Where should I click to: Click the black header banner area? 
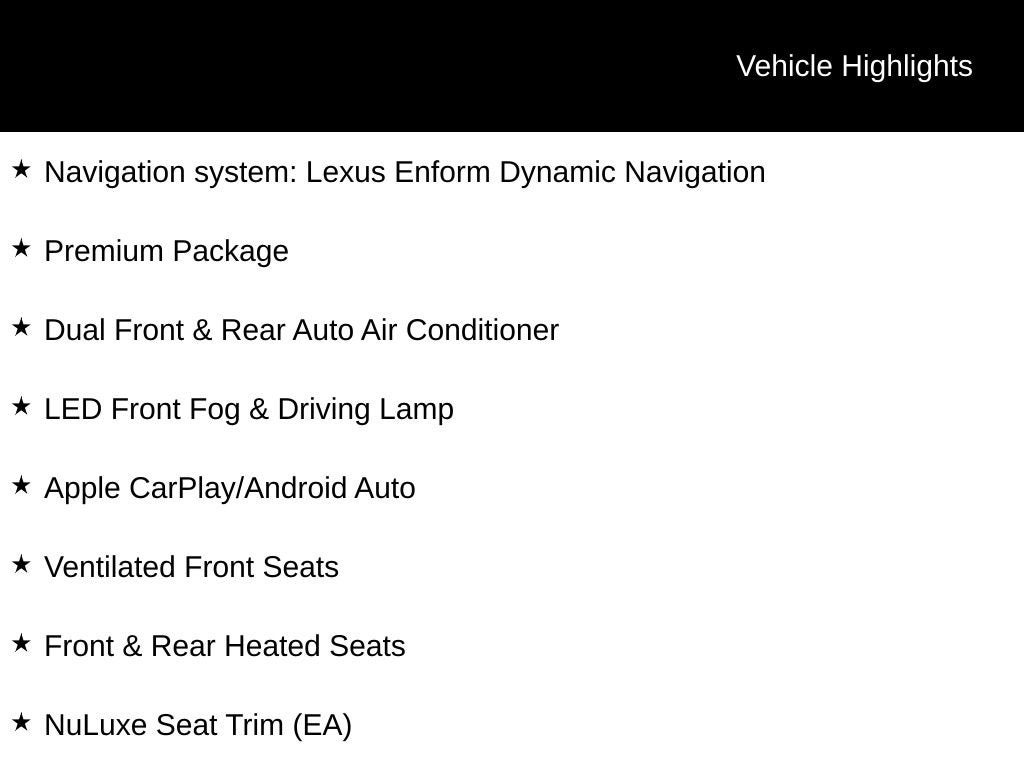coord(512,66)
